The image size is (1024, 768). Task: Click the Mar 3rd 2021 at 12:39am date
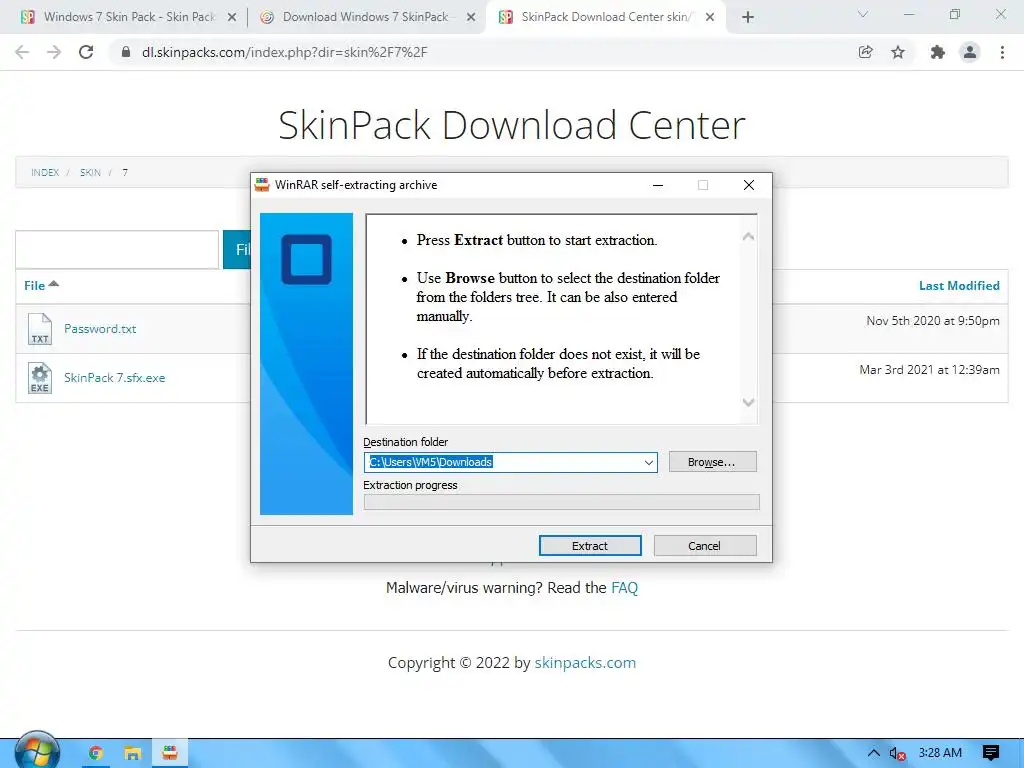[x=929, y=370]
